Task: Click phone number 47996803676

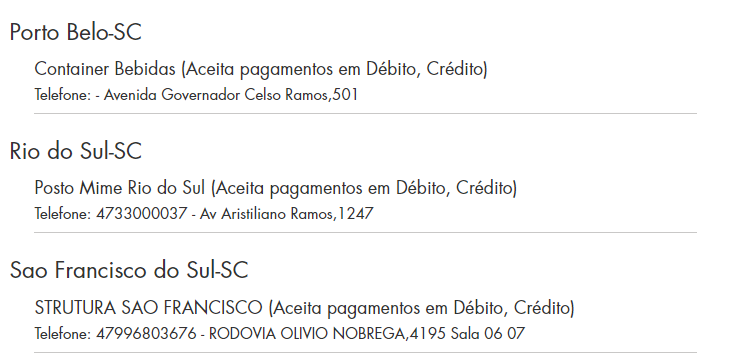Action: (146, 333)
